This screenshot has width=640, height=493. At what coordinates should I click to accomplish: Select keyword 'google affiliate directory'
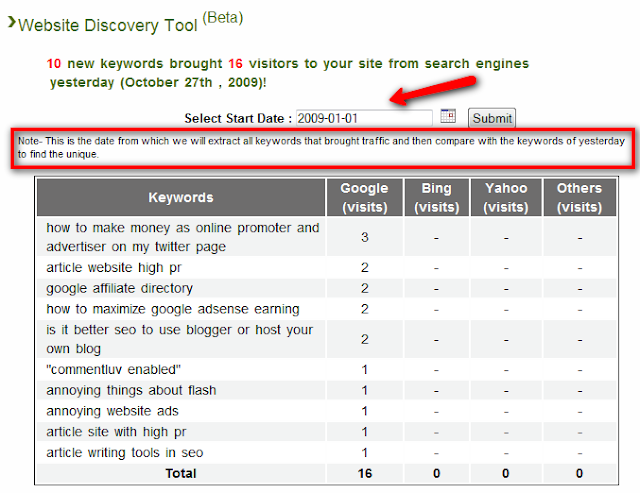[119, 289]
